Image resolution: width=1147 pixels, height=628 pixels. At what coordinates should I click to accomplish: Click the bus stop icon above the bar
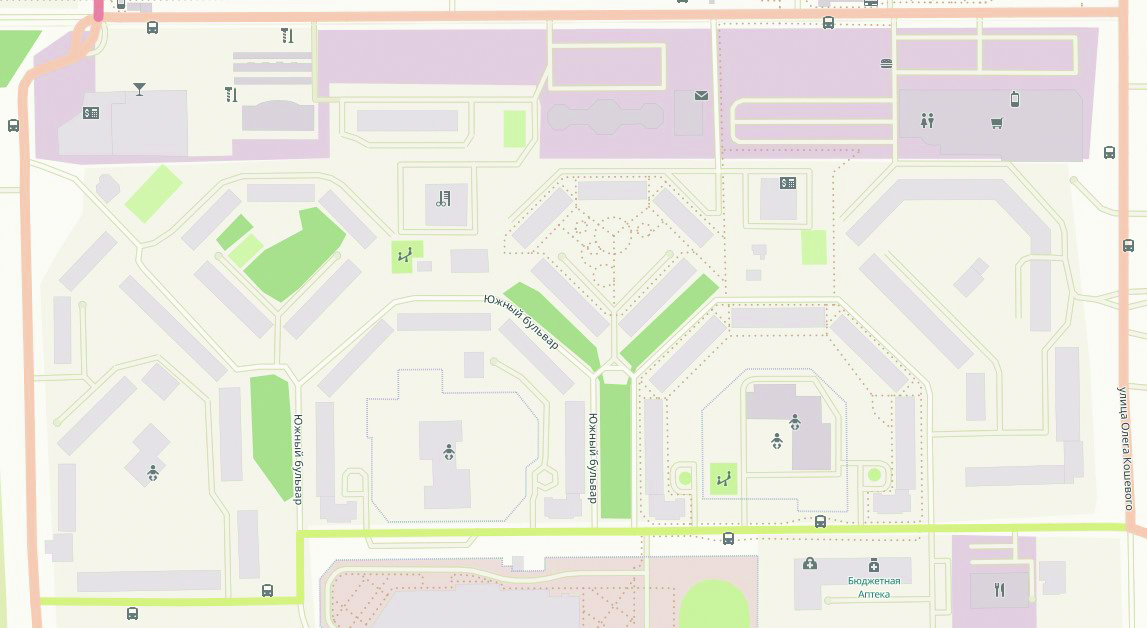click(152, 28)
